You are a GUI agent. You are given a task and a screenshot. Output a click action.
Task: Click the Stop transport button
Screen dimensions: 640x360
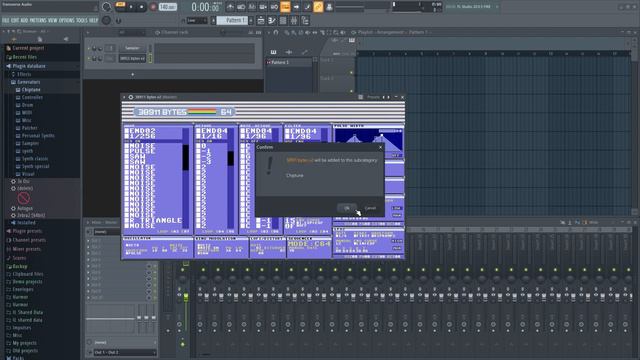point(142,7)
